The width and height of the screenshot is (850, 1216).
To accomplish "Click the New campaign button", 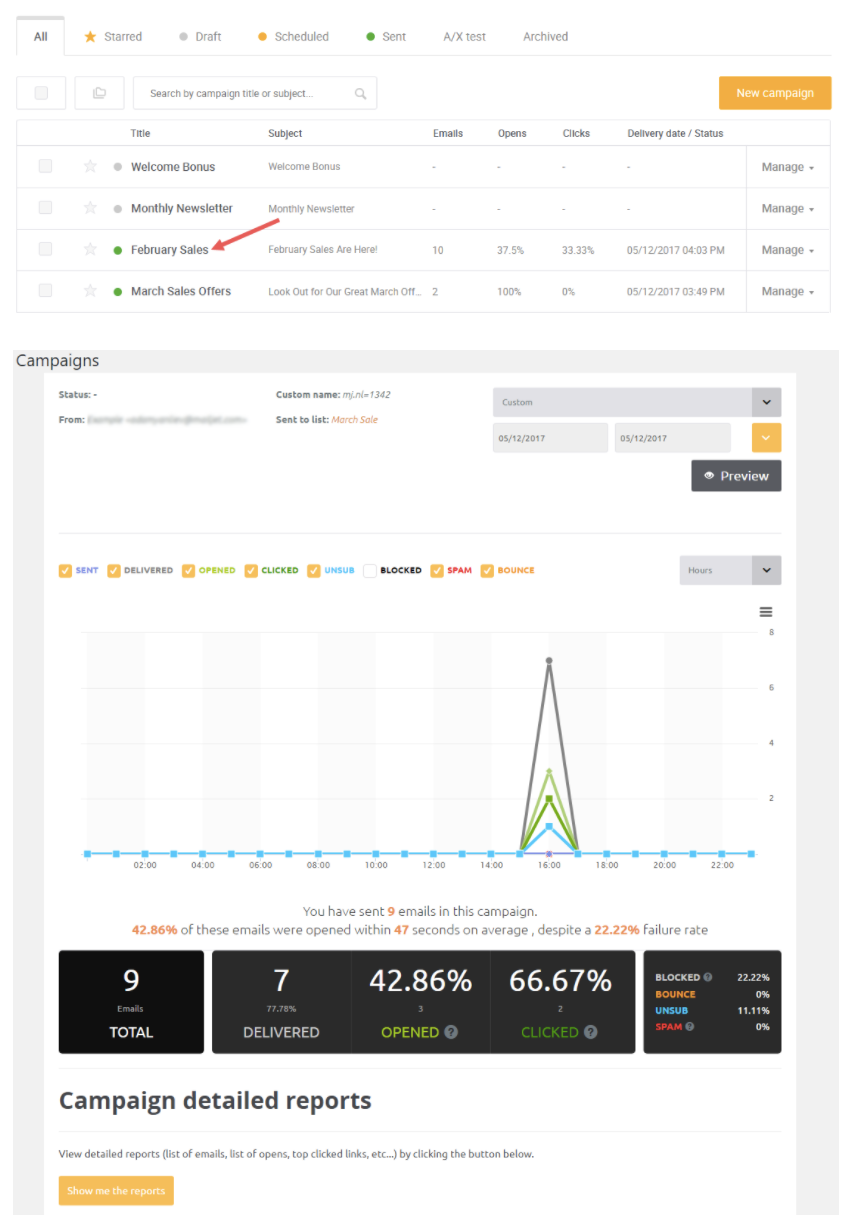I will (775, 93).
